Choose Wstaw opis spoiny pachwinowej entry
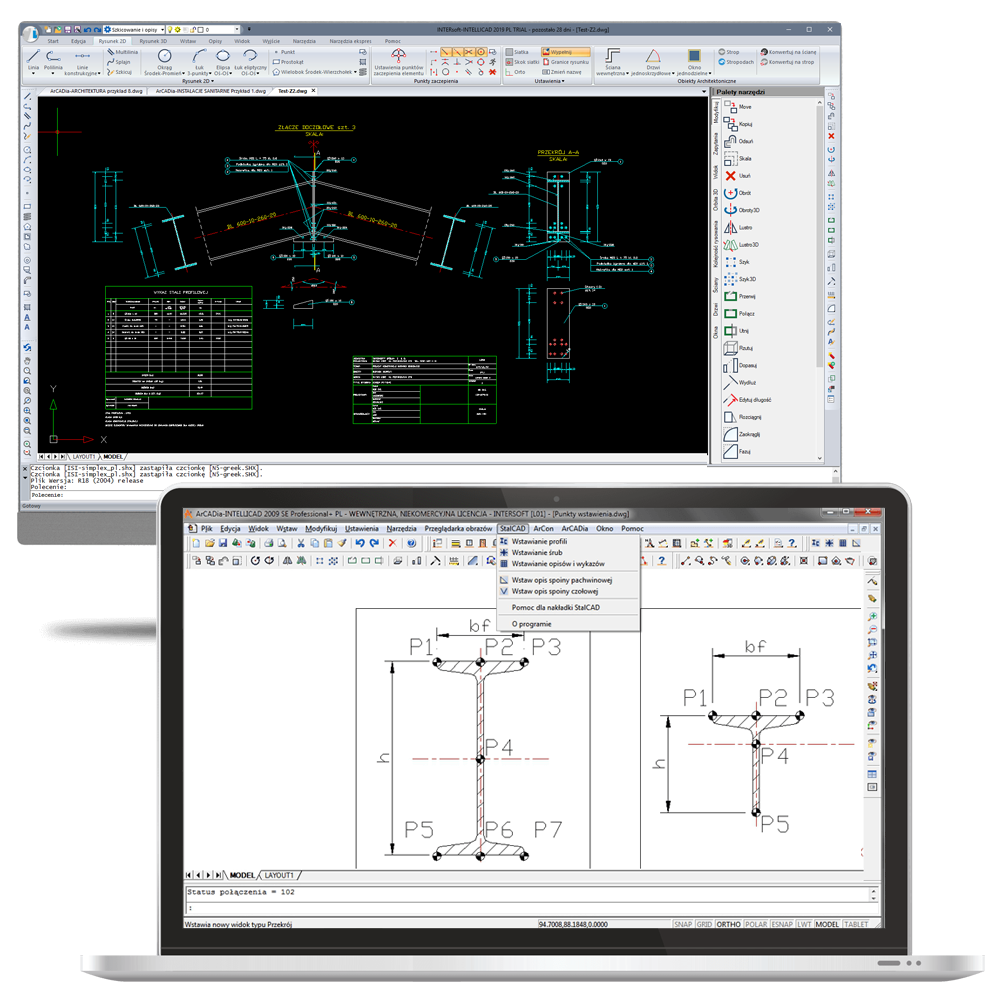Viewport: 1000px width, 1000px height. pyautogui.click(x=561, y=580)
